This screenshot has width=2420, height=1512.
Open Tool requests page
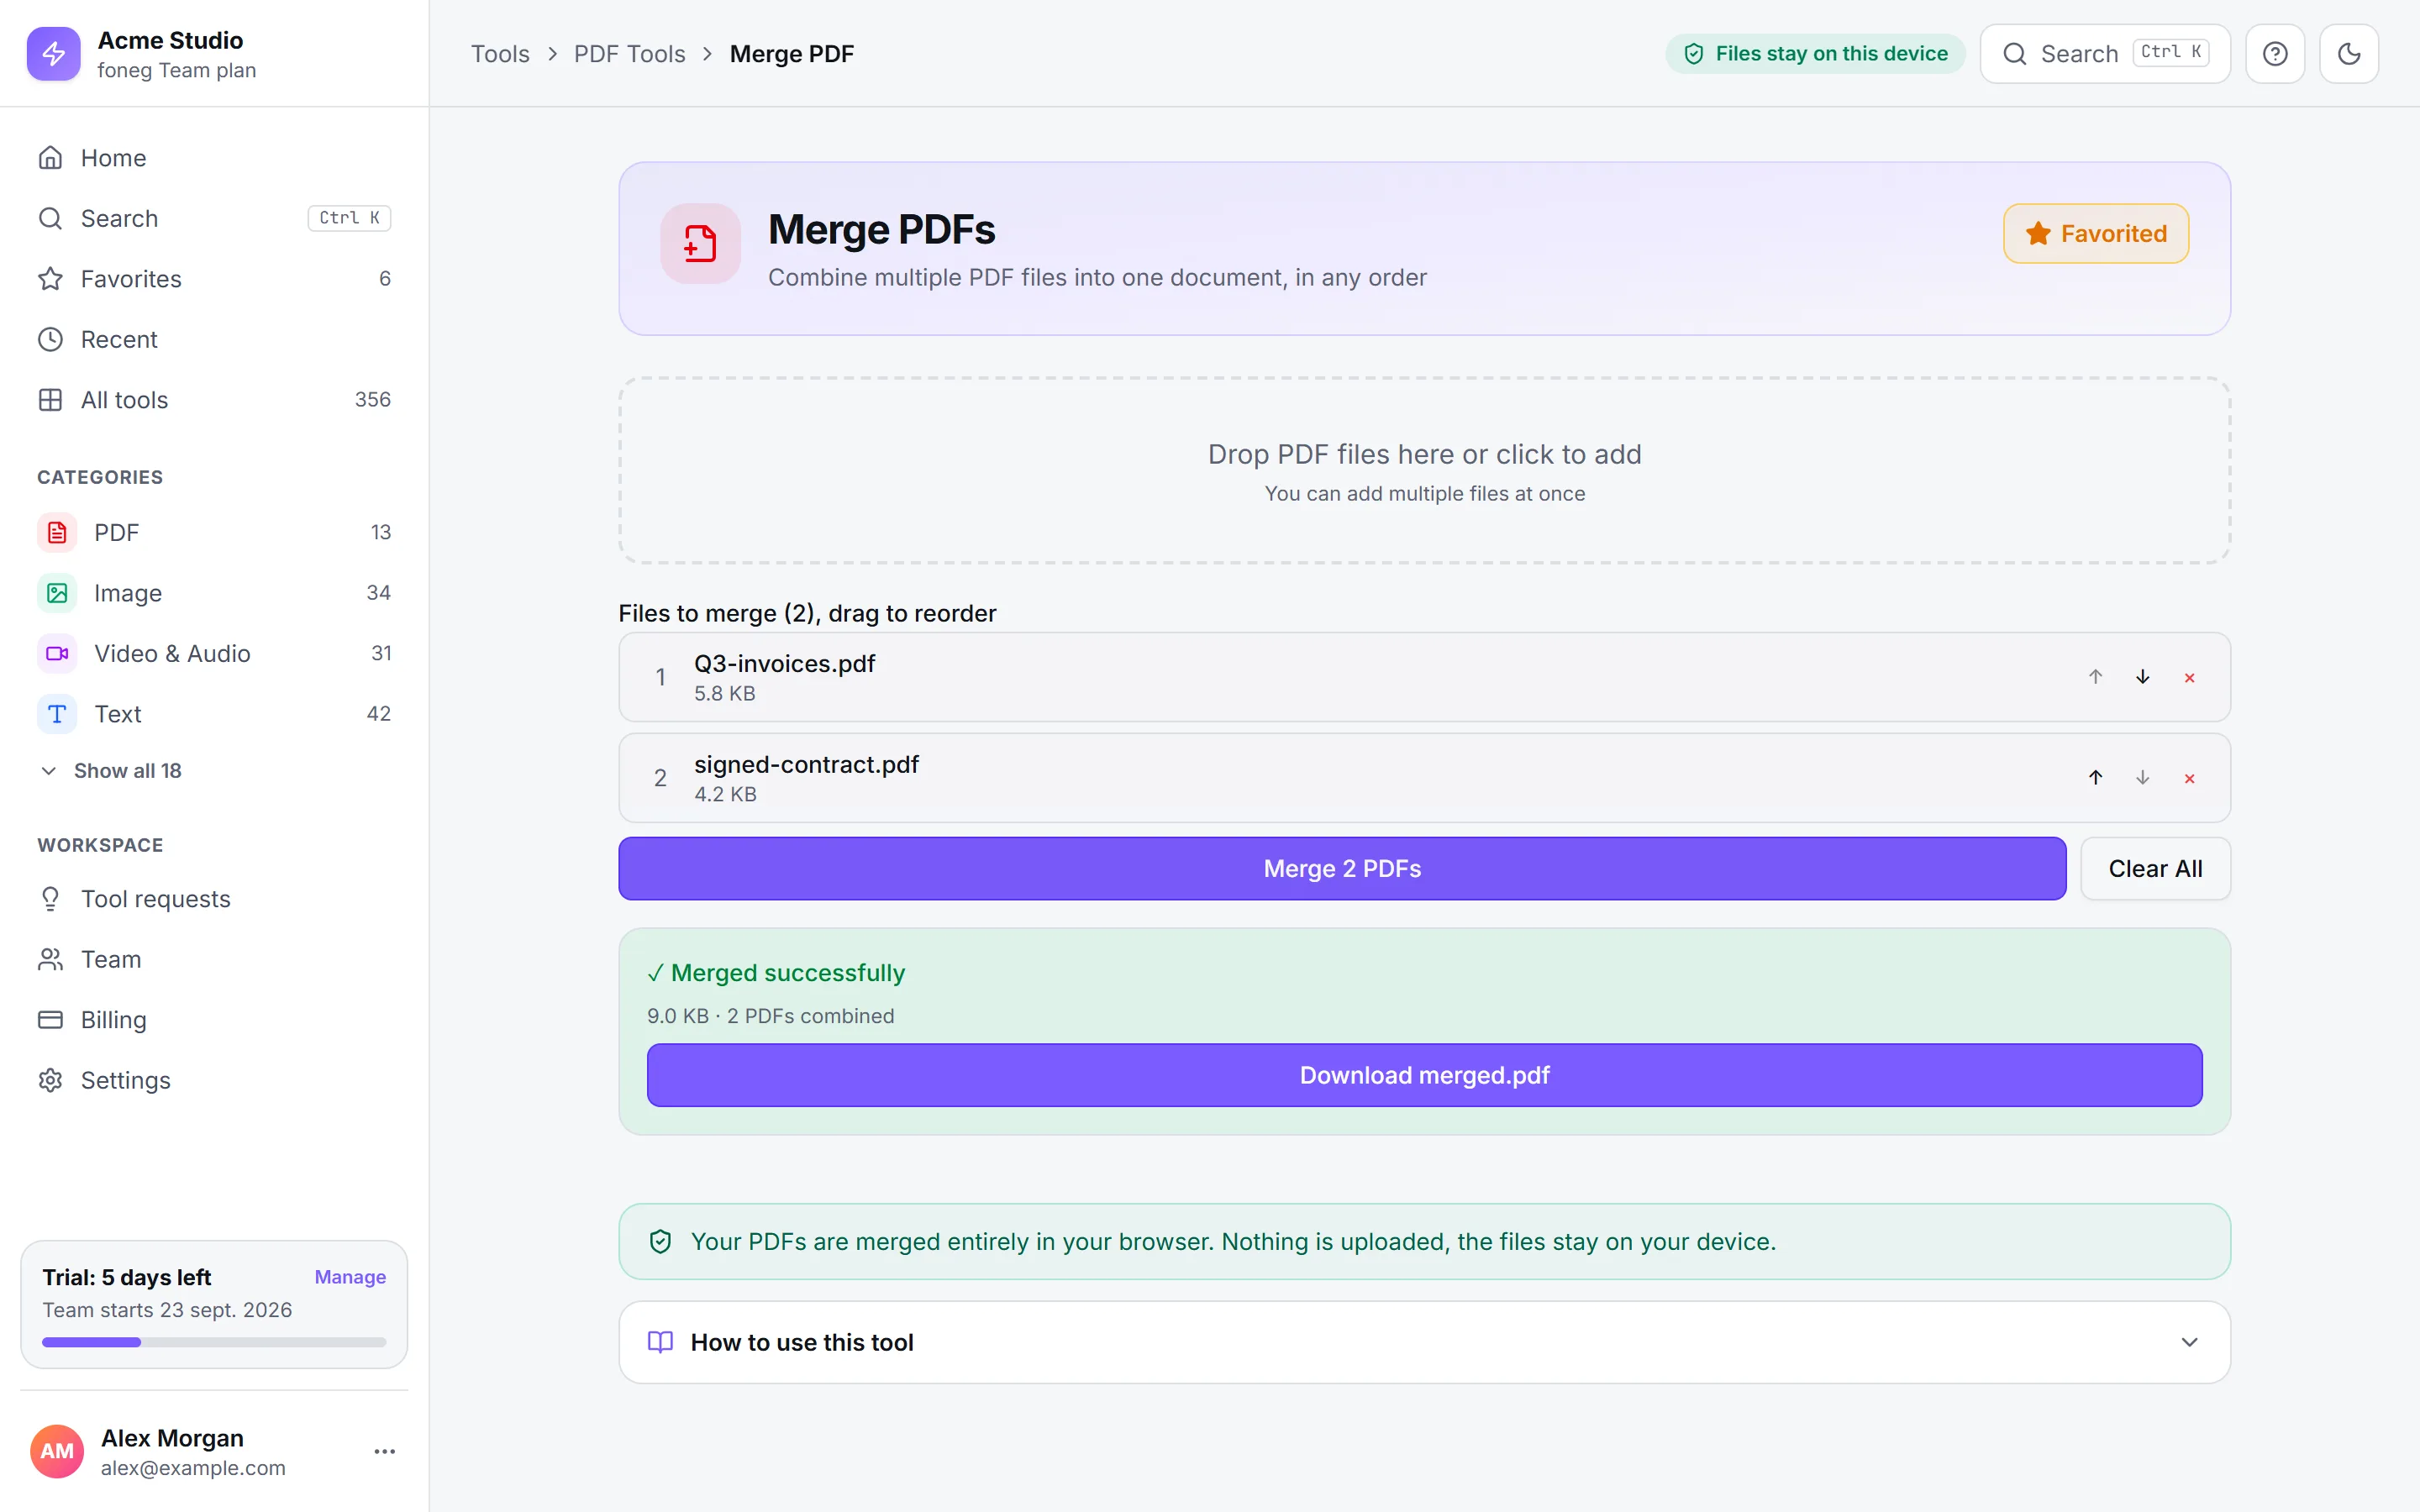pyautogui.click(x=214, y=899)
